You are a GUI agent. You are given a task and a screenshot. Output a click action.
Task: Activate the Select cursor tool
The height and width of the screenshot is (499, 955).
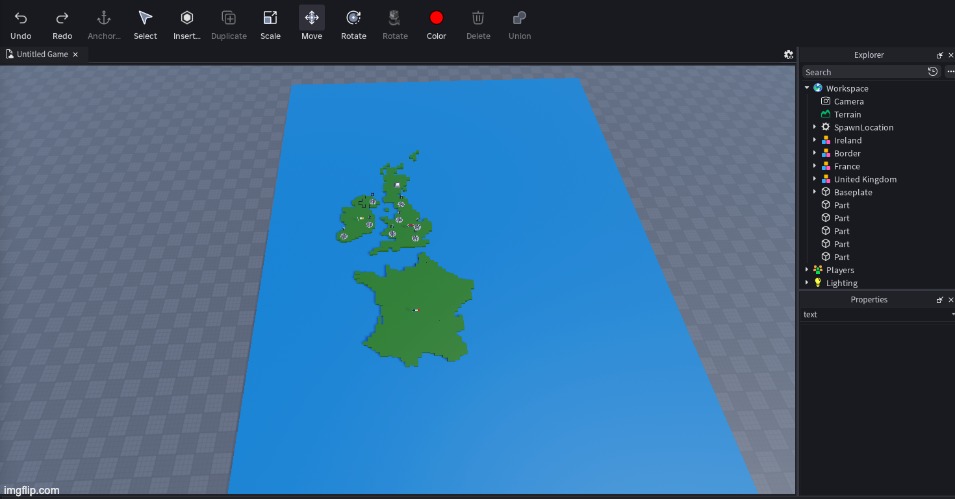coord(145,18)
